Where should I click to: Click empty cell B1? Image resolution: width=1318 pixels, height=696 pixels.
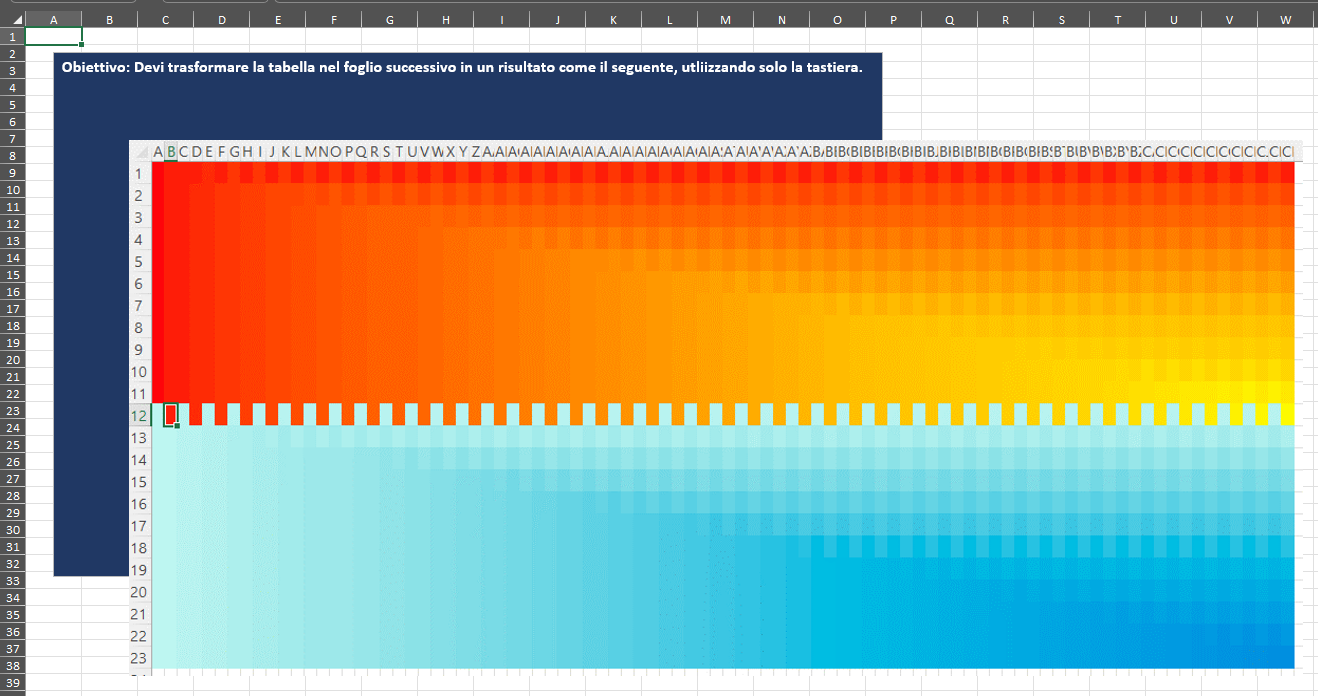[109, 36]
